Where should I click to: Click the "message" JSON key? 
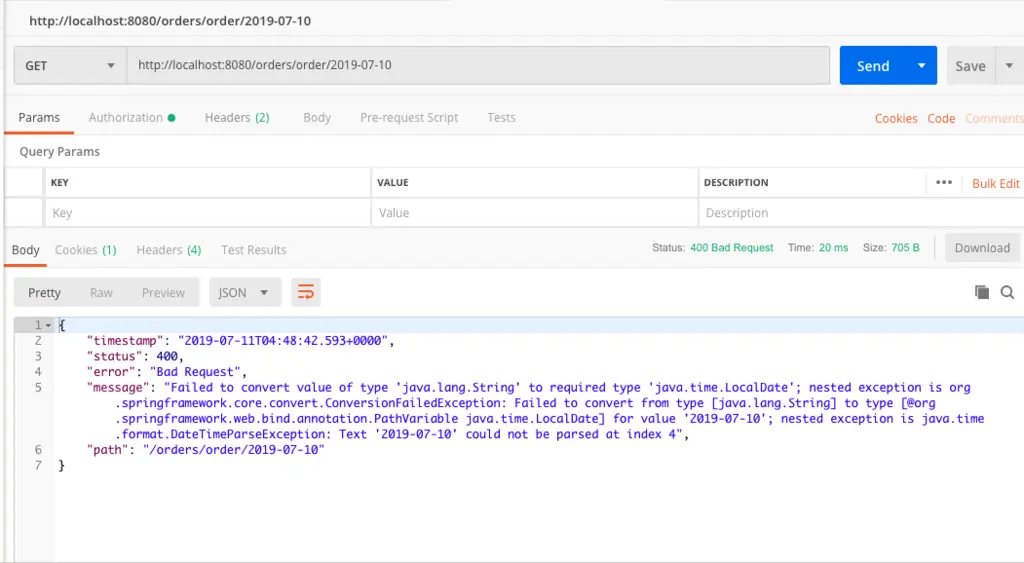118,387
